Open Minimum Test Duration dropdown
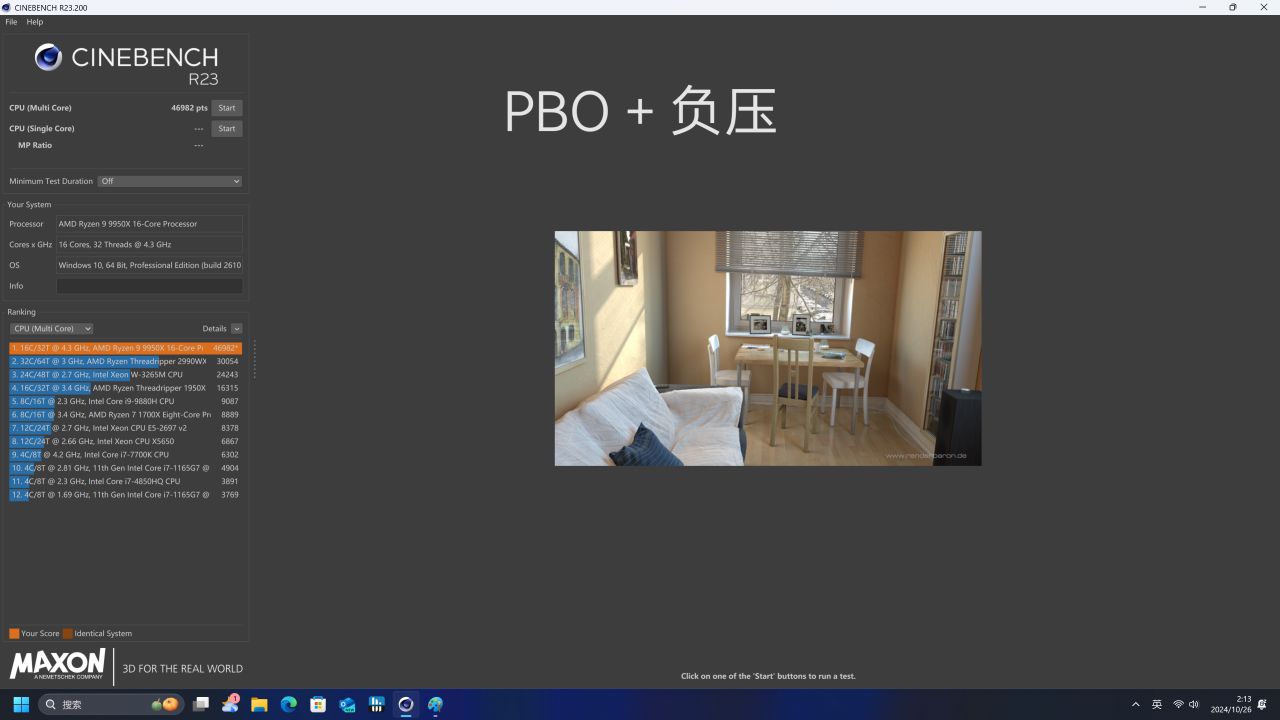 click(170, 181)
